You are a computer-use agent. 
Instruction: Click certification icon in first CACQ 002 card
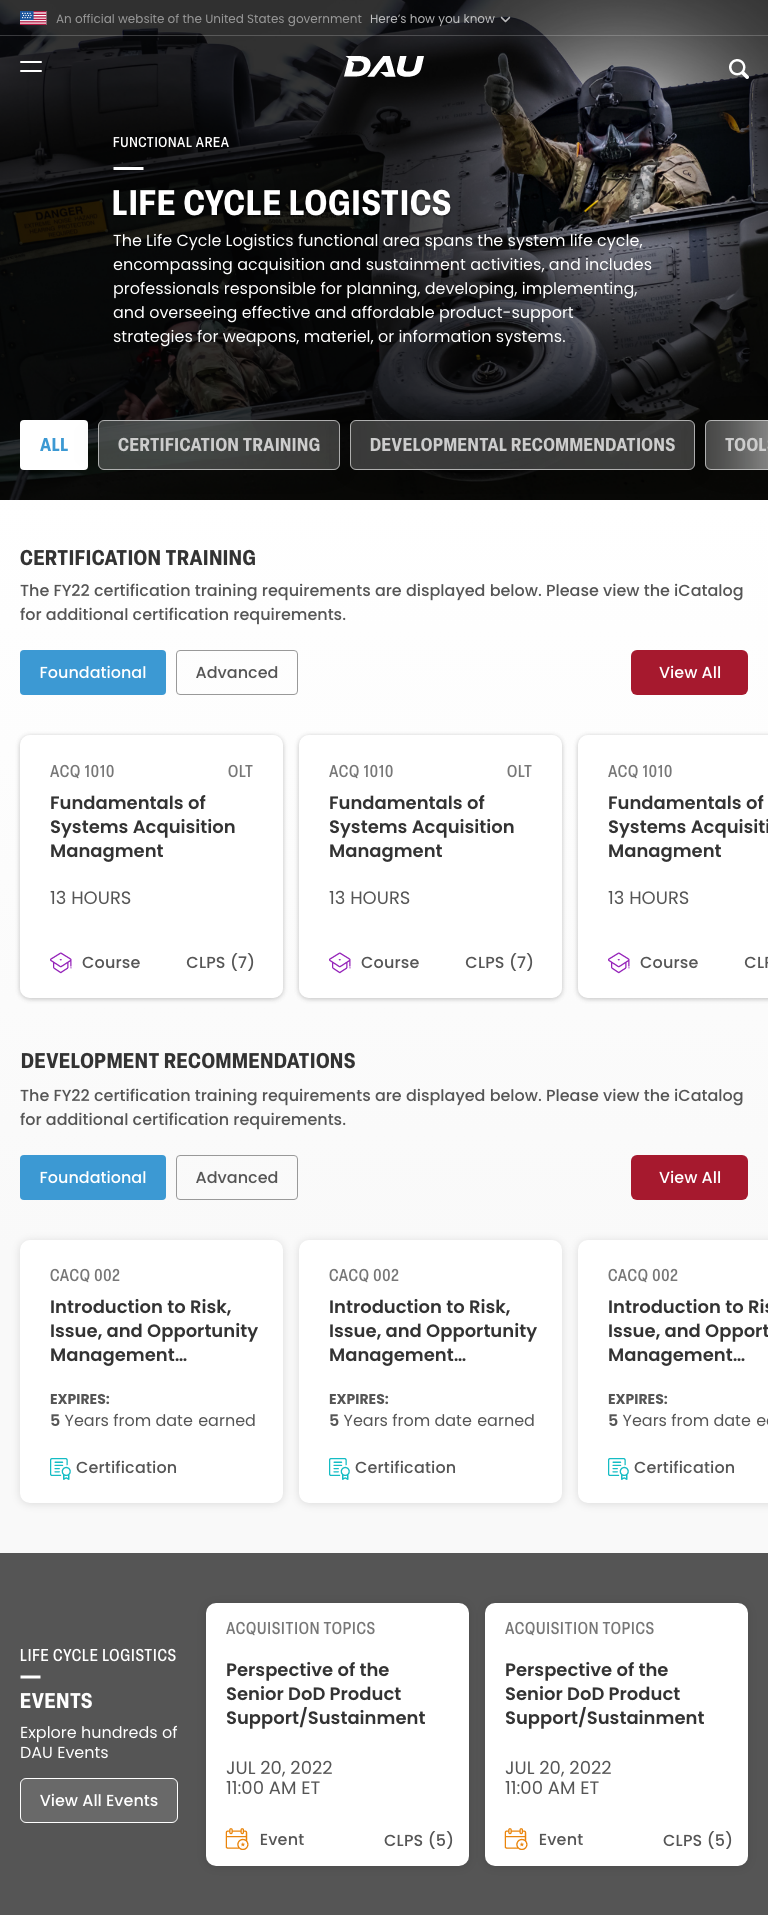[x=60, y=1468]
